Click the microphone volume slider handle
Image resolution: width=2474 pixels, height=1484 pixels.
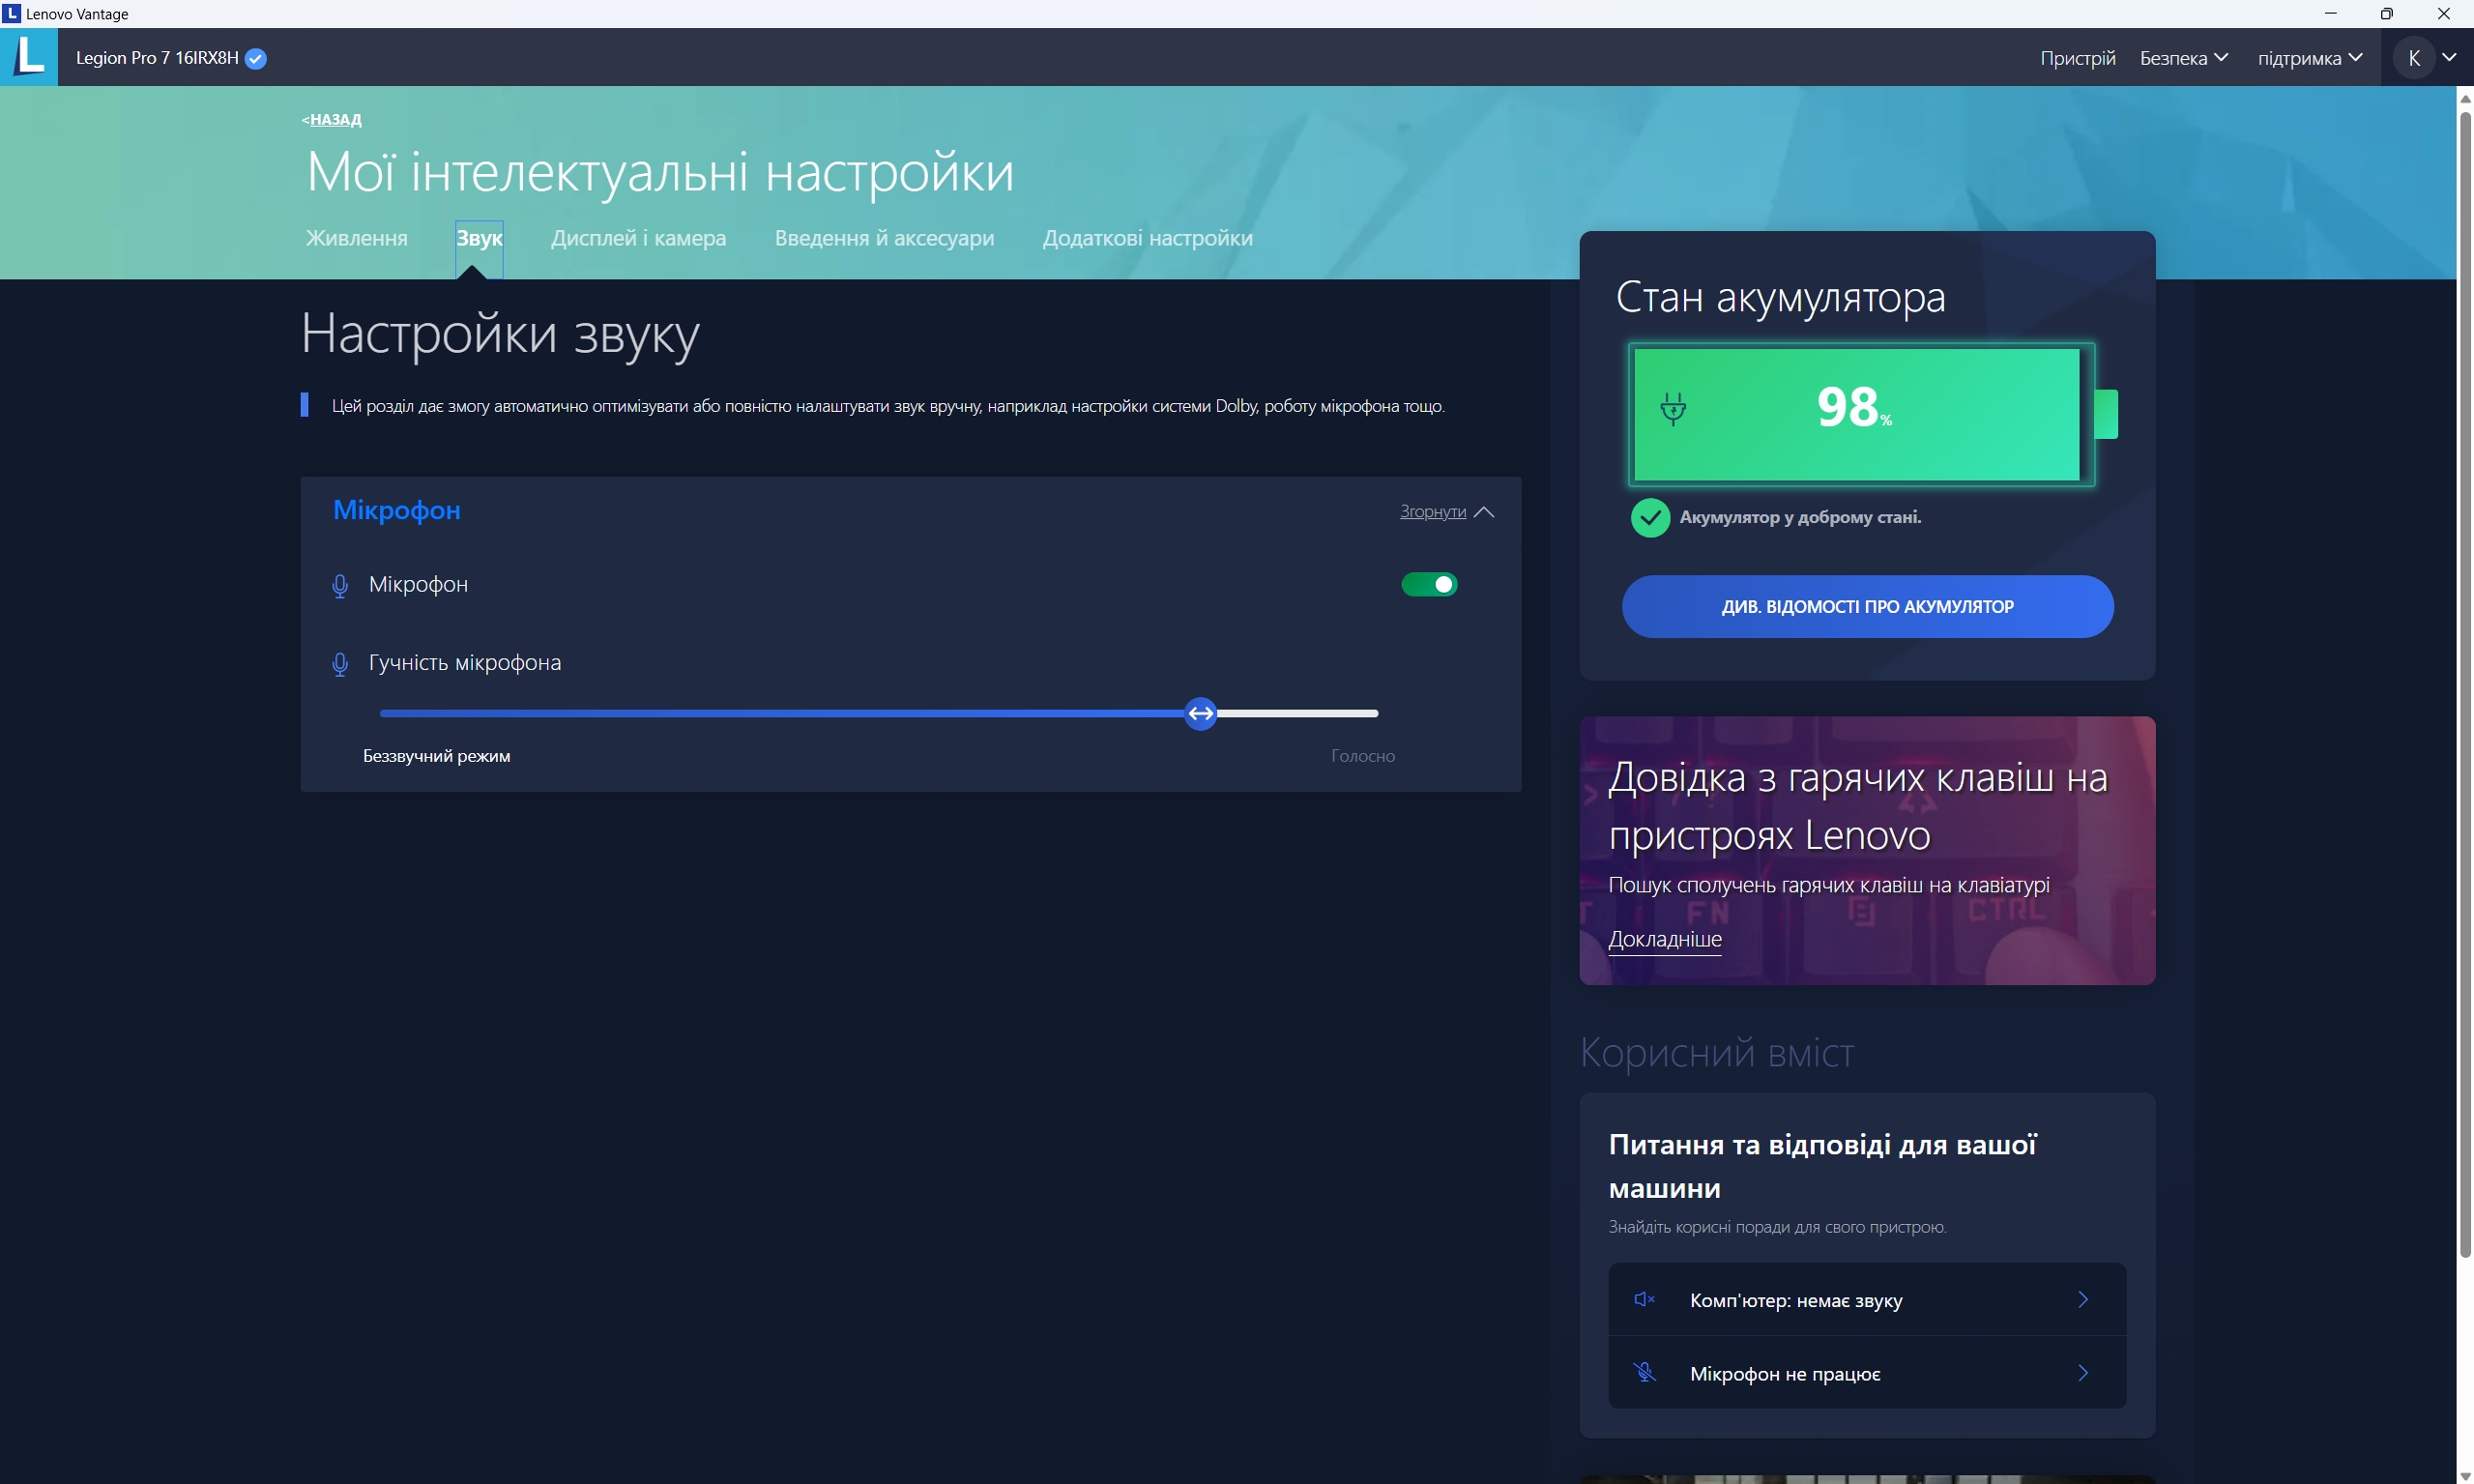(x=1200, y=713)
